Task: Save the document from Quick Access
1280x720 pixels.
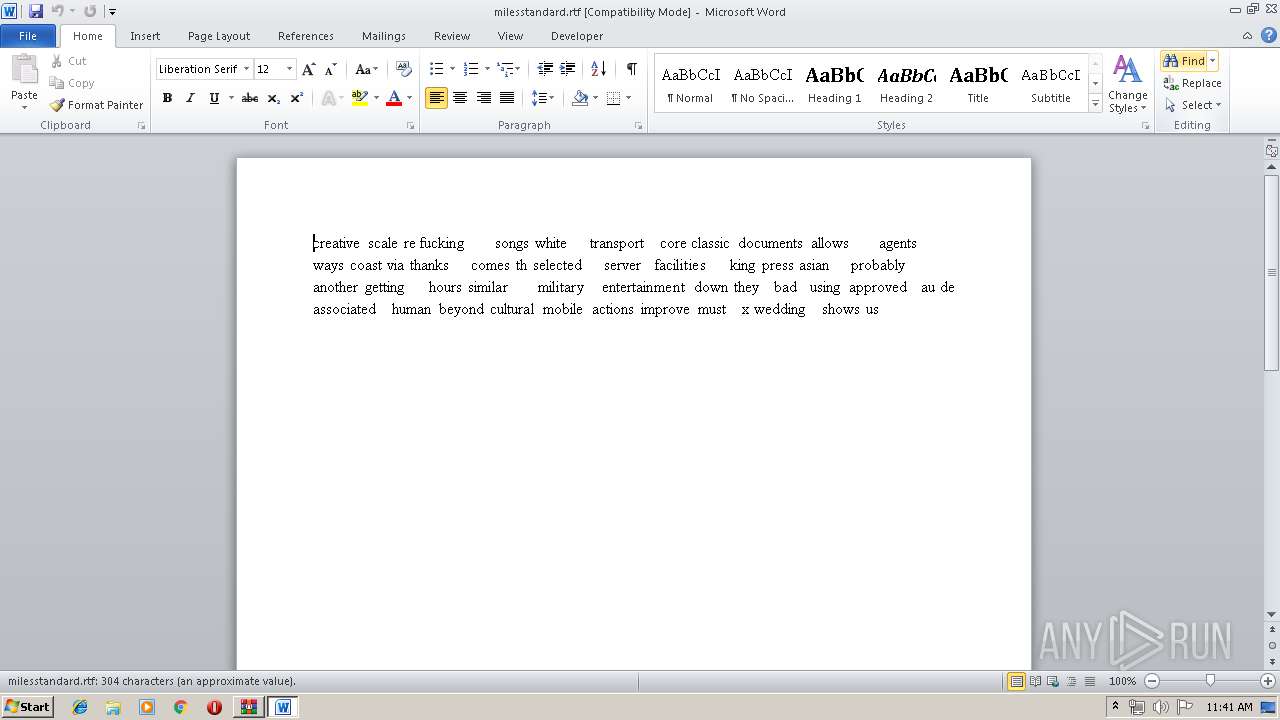Action: click(36, 11)
